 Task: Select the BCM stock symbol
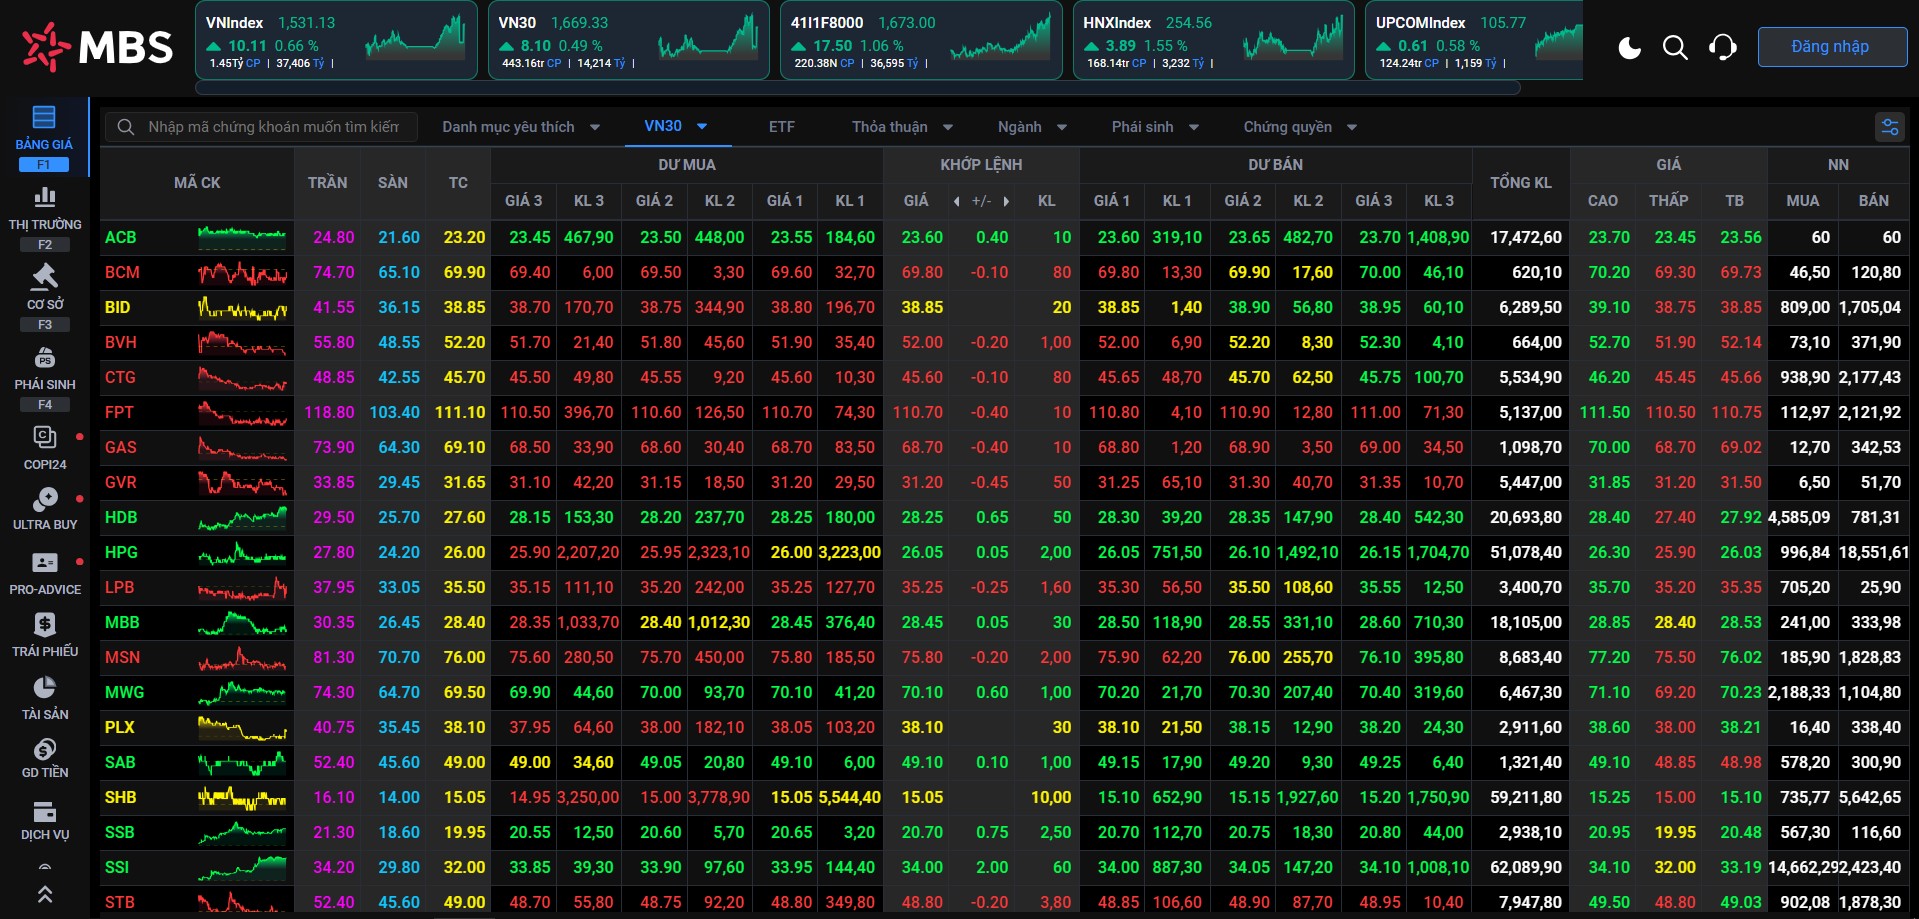pos(122,272)
